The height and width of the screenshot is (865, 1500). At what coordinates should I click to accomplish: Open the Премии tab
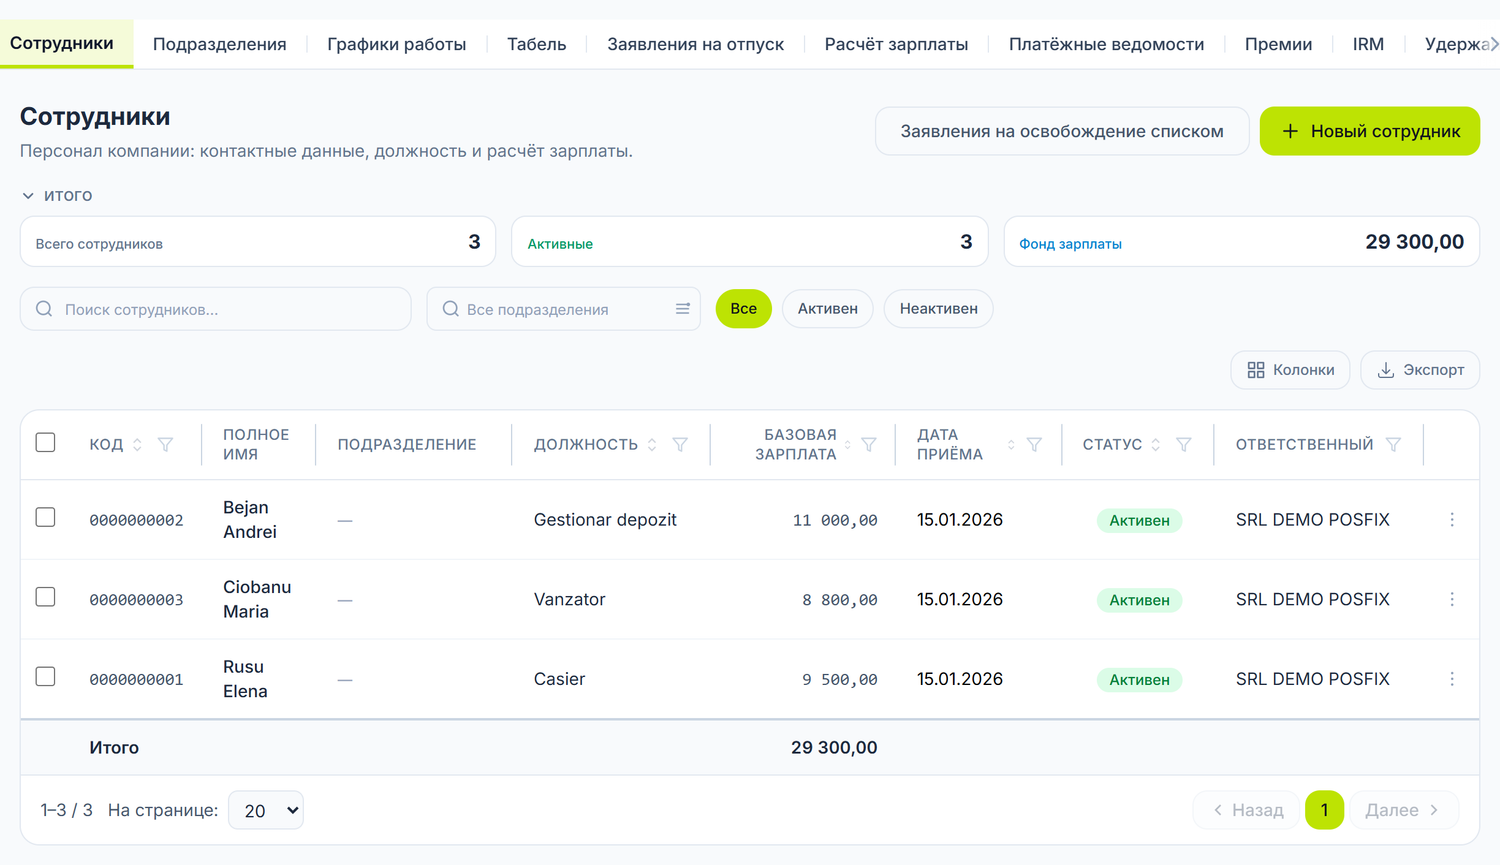tap(1278, 44)
